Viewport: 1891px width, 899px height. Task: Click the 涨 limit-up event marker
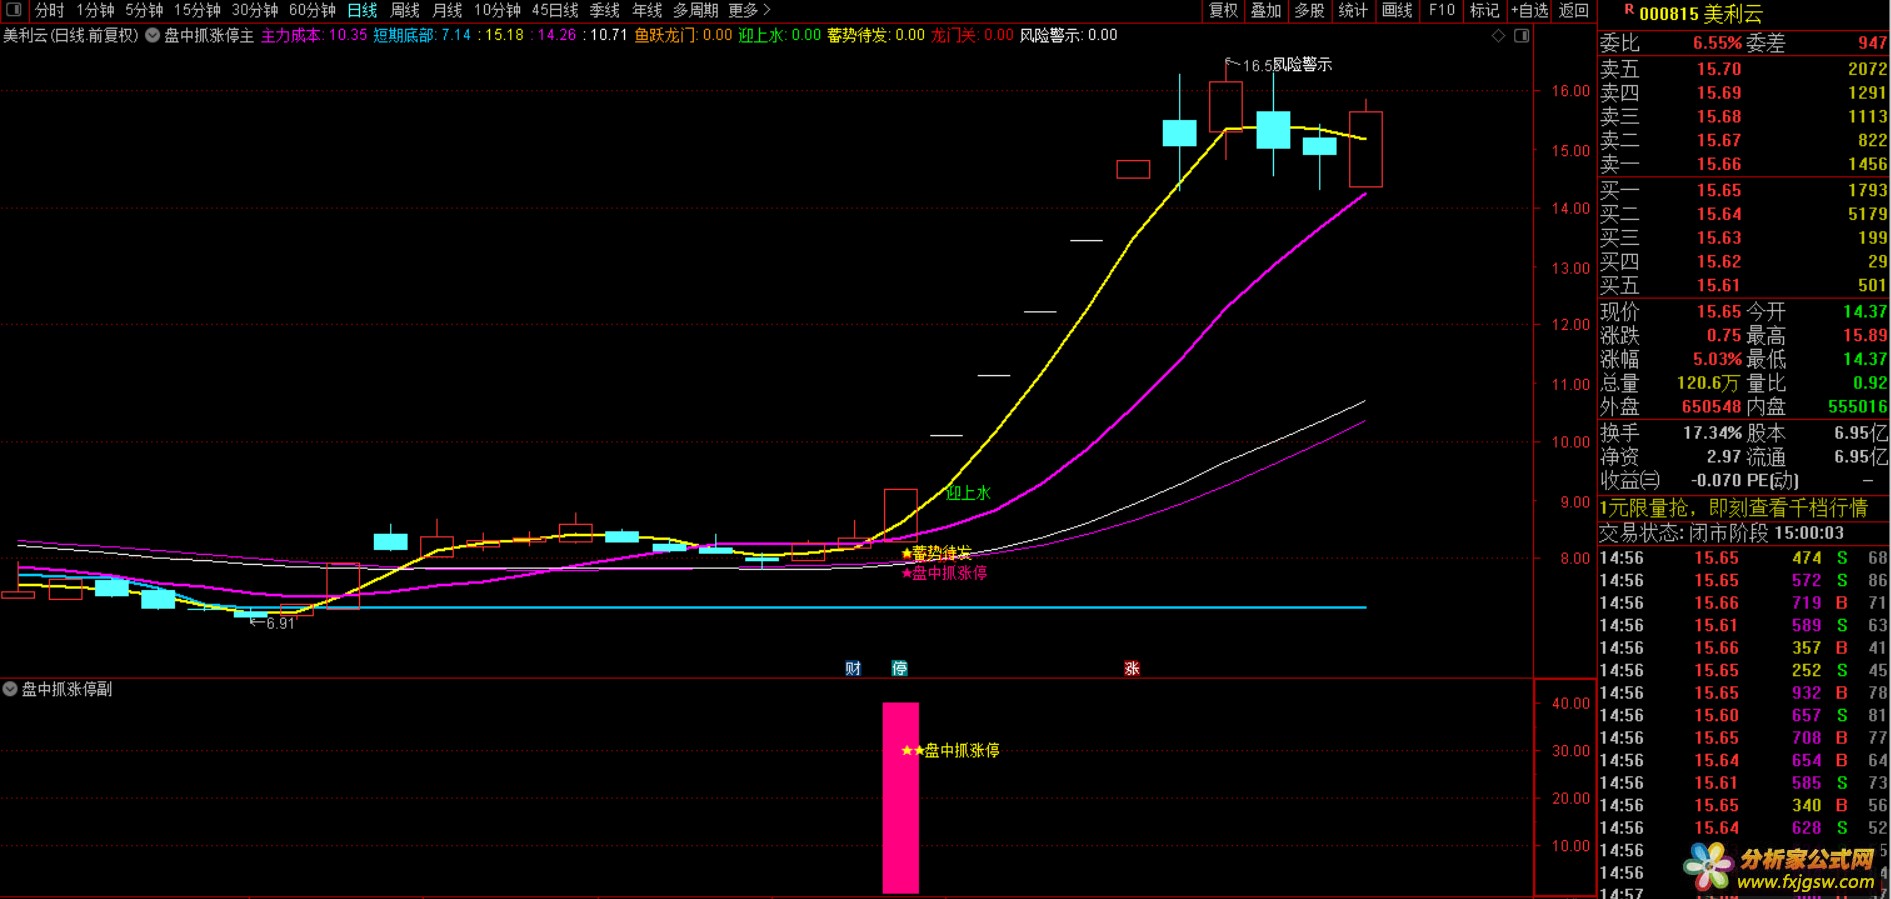pos(1132,668)
